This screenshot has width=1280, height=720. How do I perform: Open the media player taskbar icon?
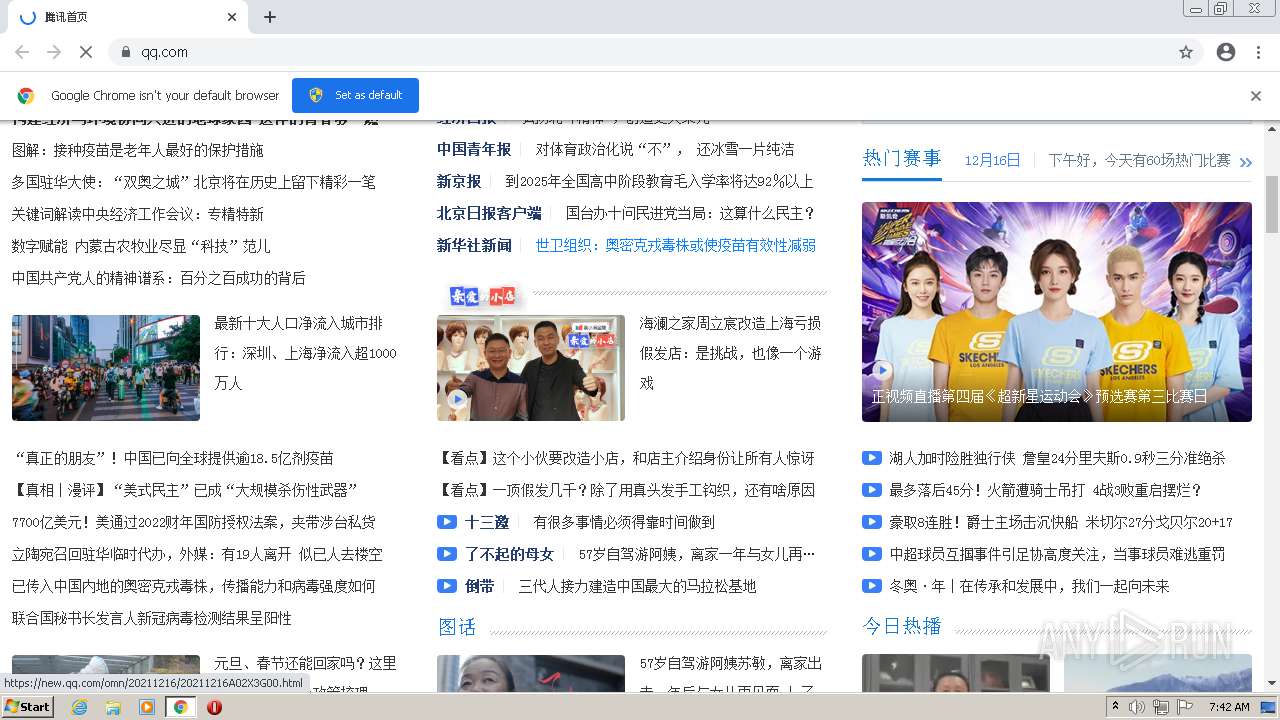pyautogui.click(x=147, y=707)
